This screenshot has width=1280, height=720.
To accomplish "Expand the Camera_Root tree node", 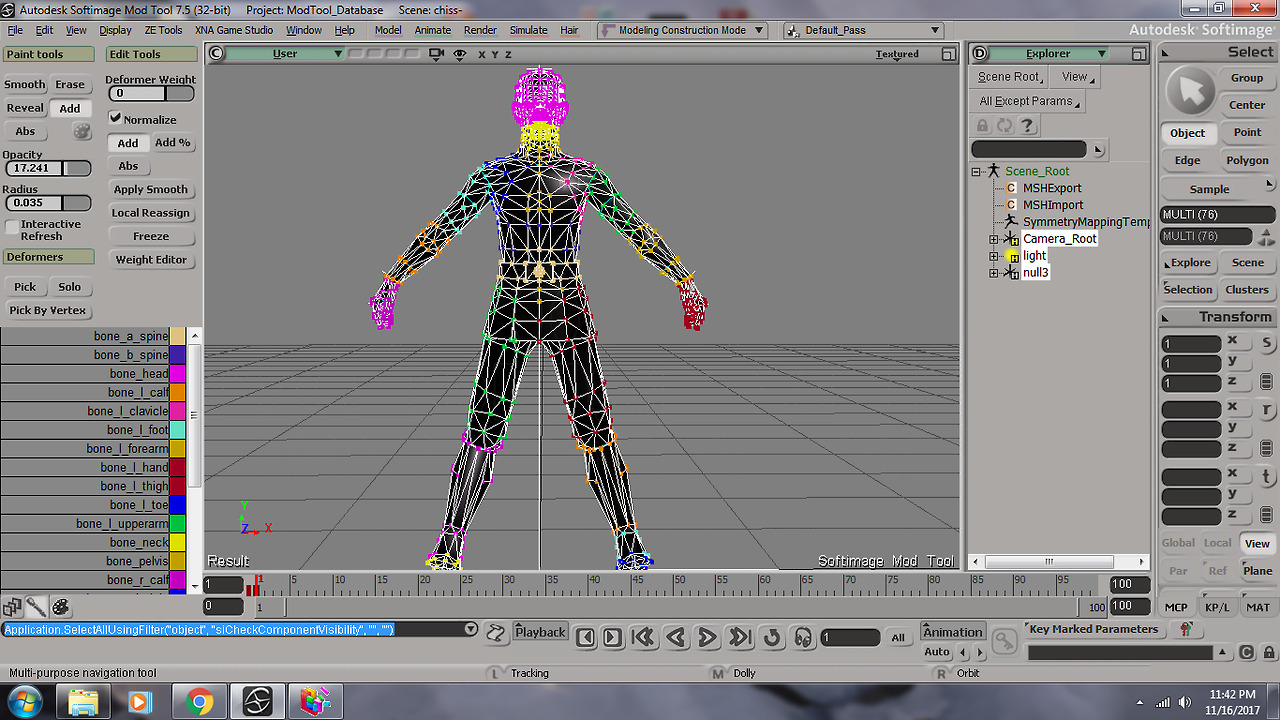I will [x=994, y=239].
